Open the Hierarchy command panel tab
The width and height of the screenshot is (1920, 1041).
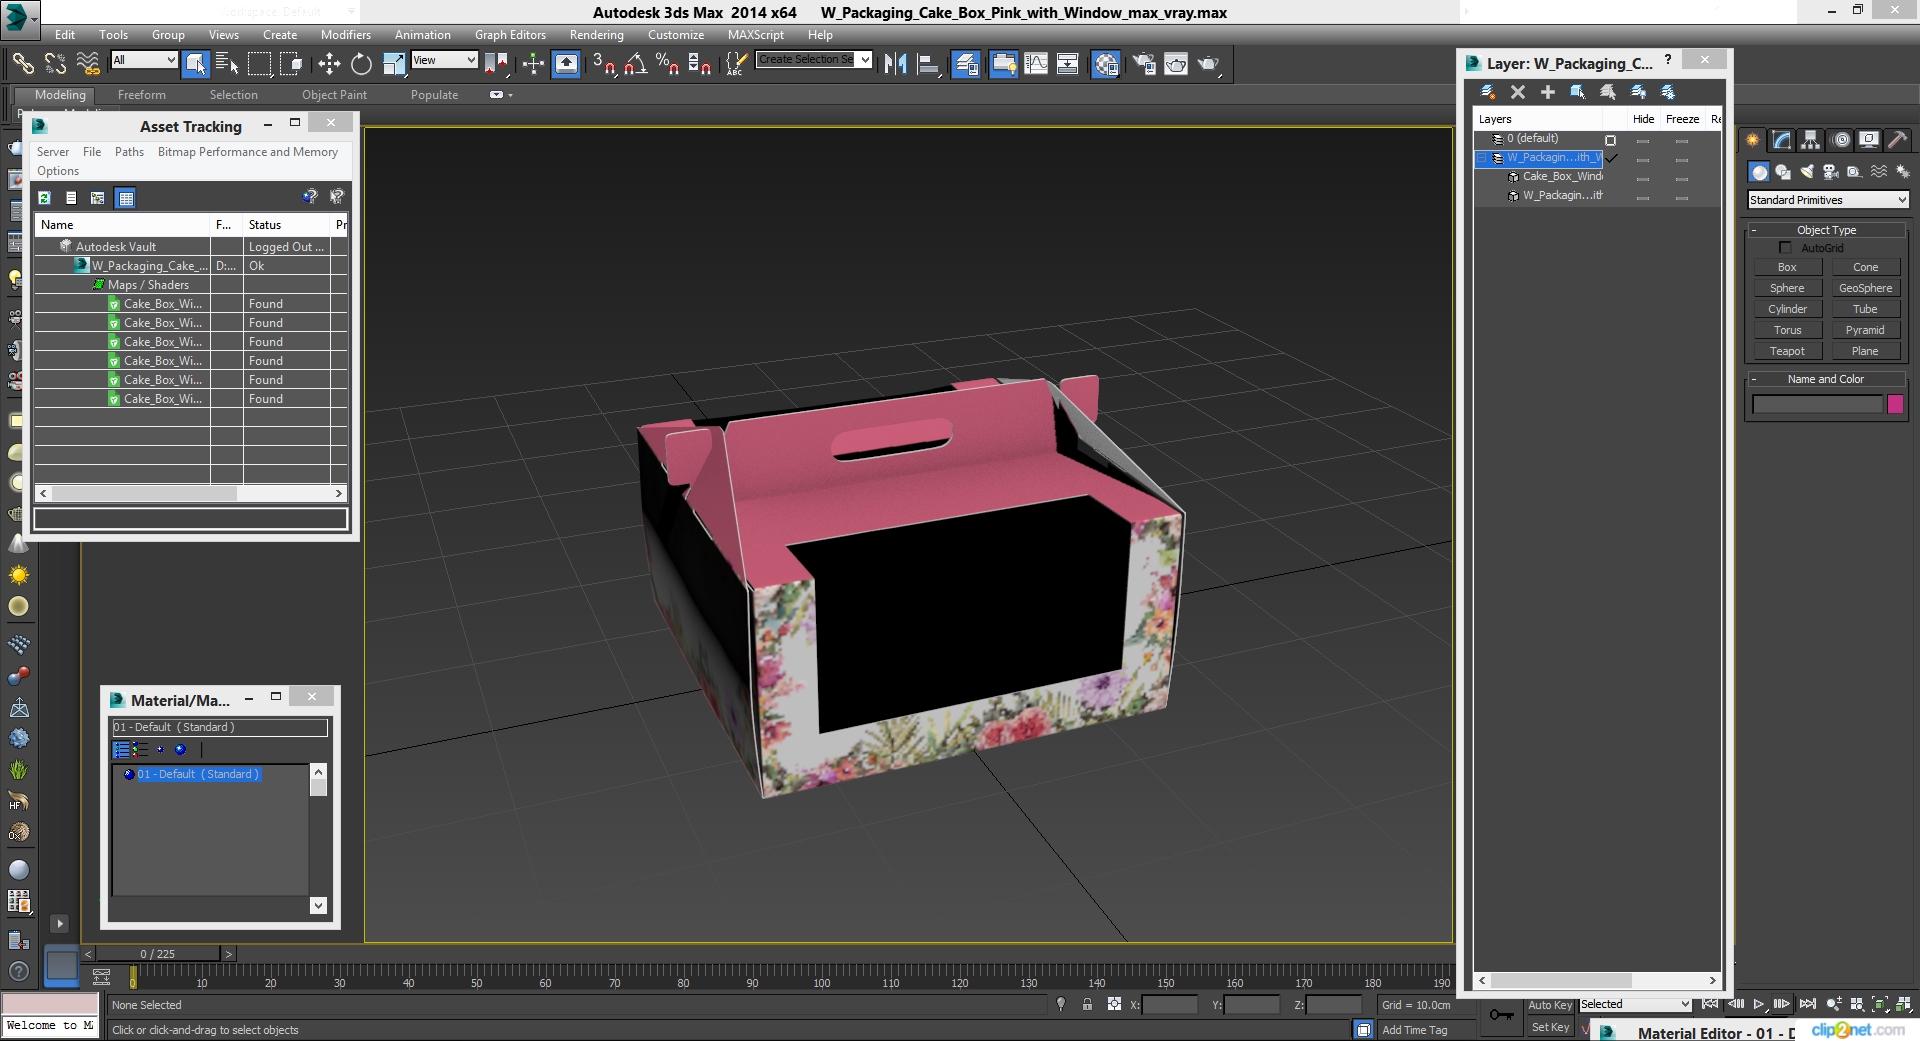[x=1811, y=140]
